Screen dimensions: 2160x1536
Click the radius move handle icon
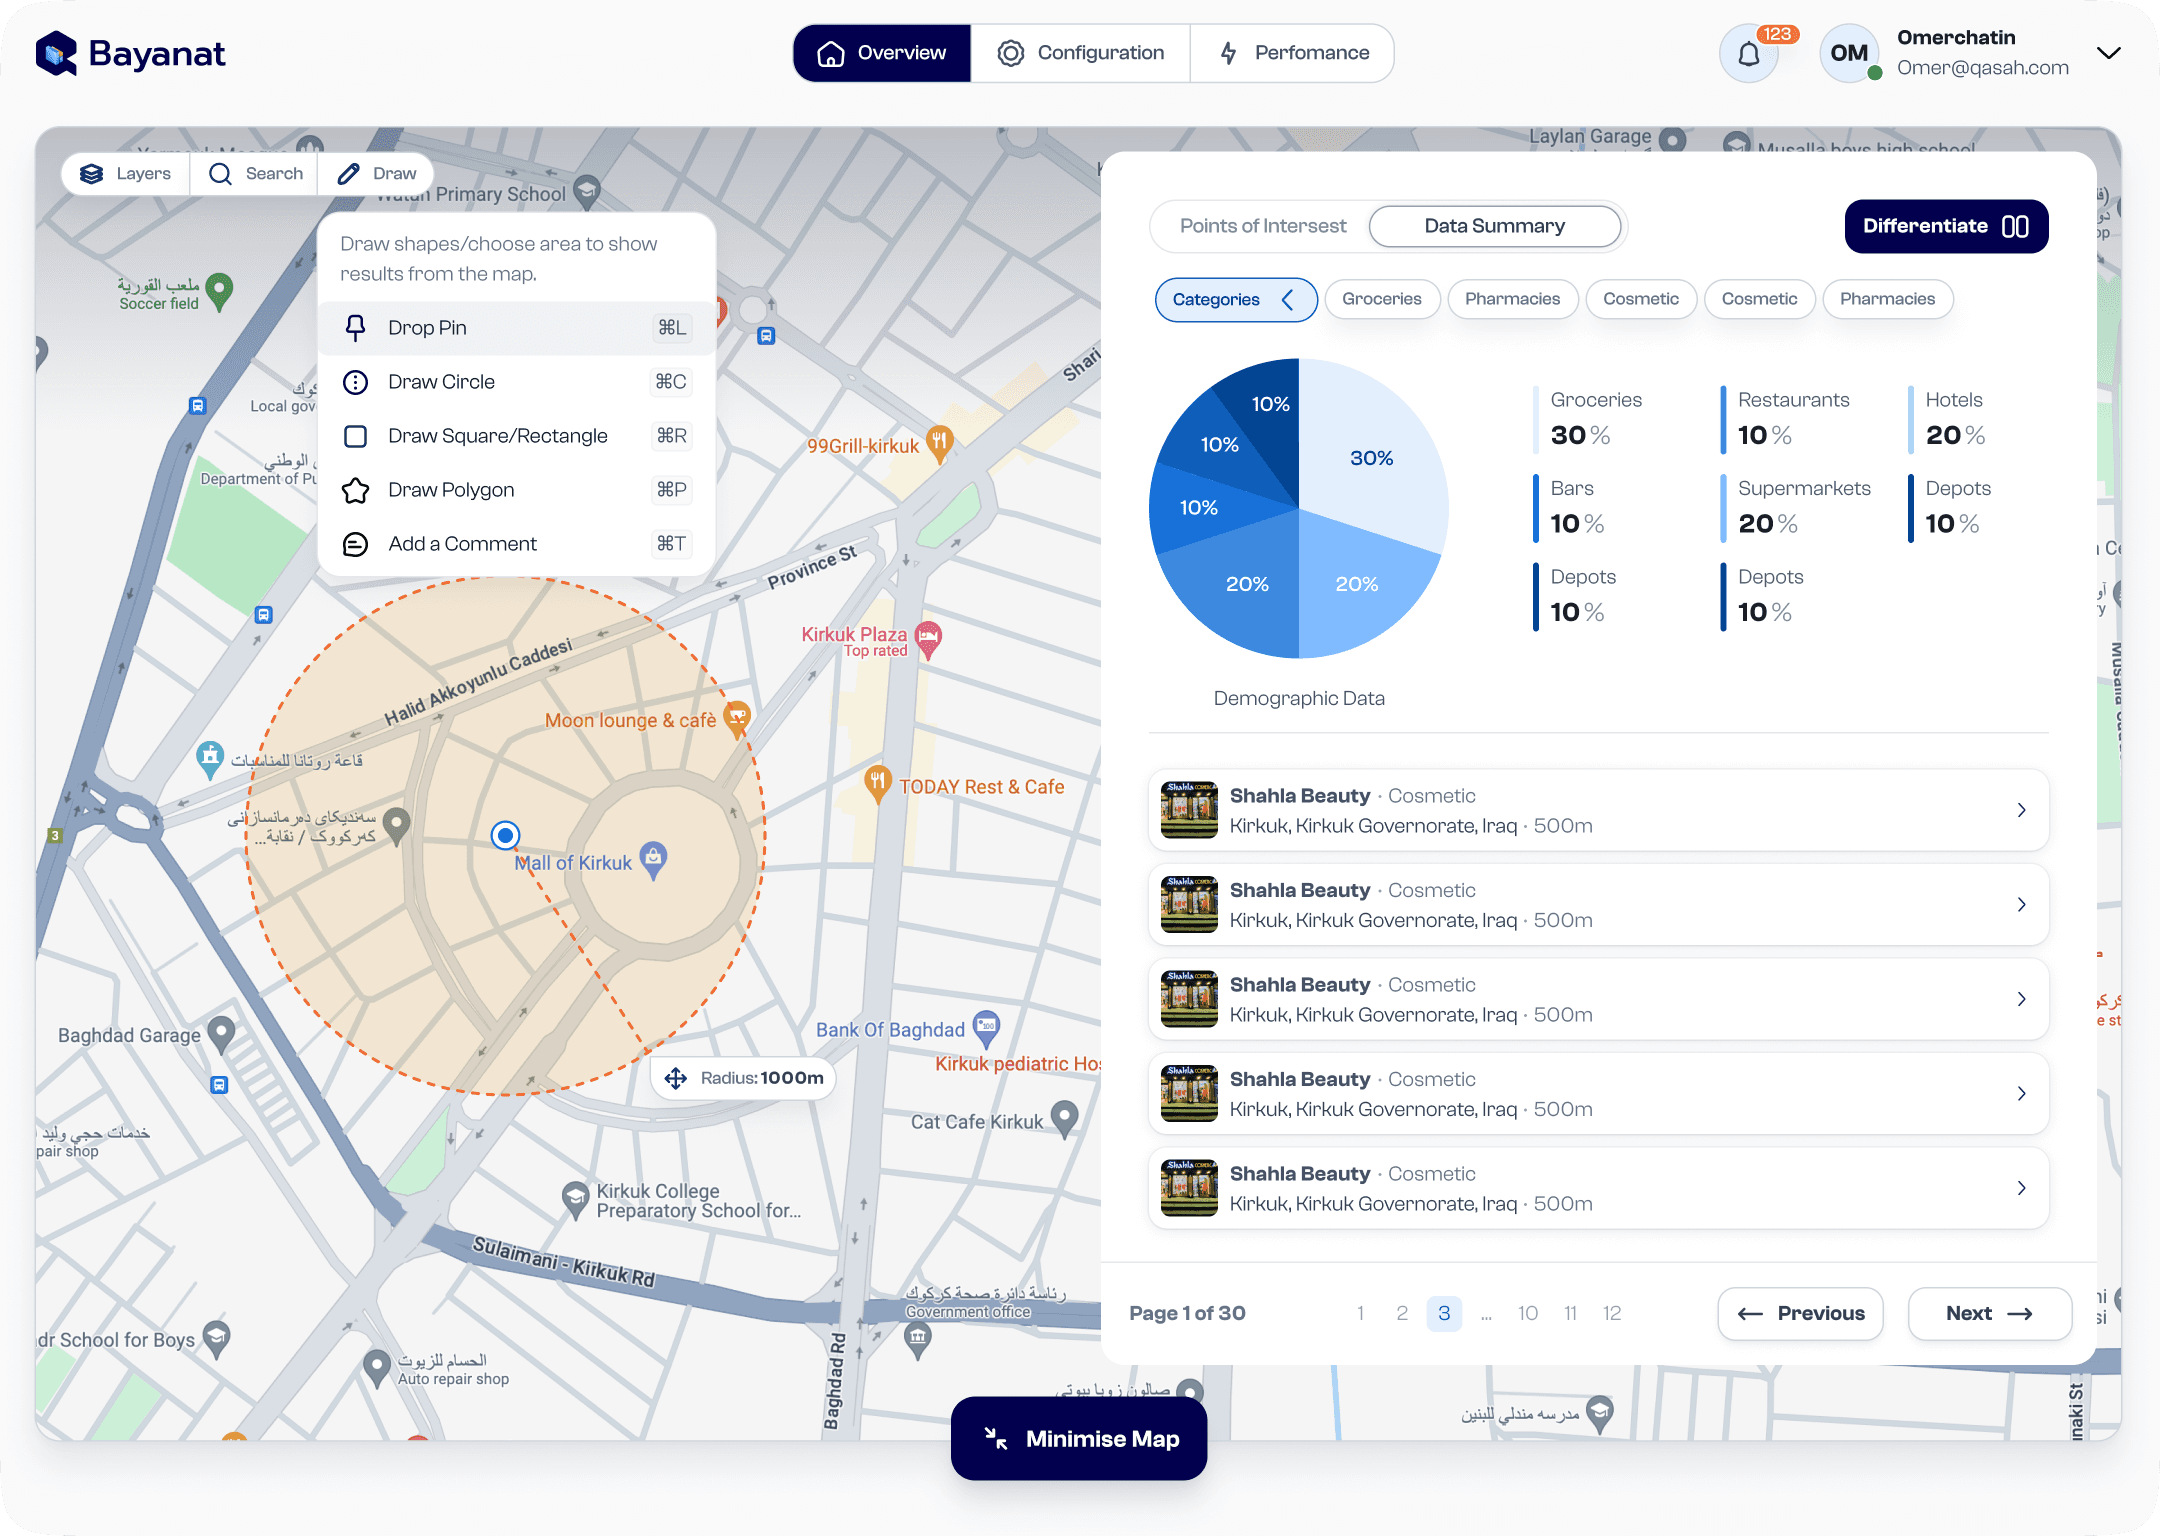676,1078
